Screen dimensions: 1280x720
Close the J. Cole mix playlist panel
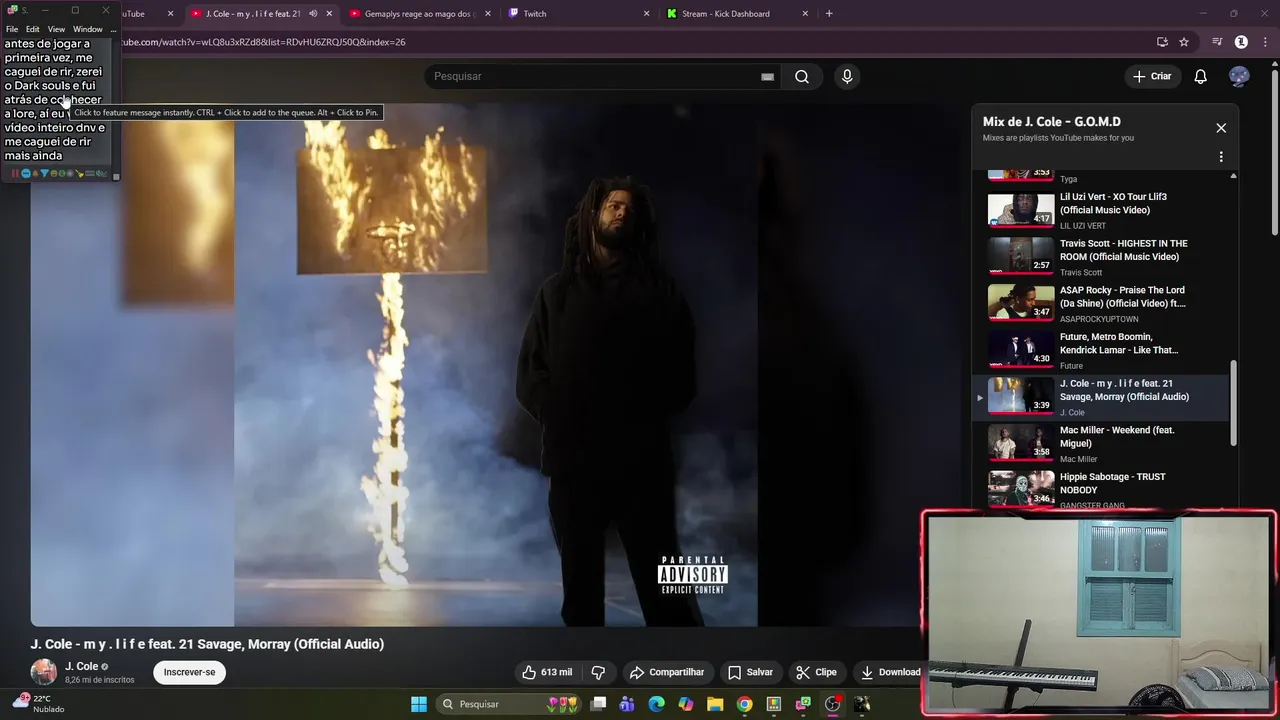coord(1221,128)
